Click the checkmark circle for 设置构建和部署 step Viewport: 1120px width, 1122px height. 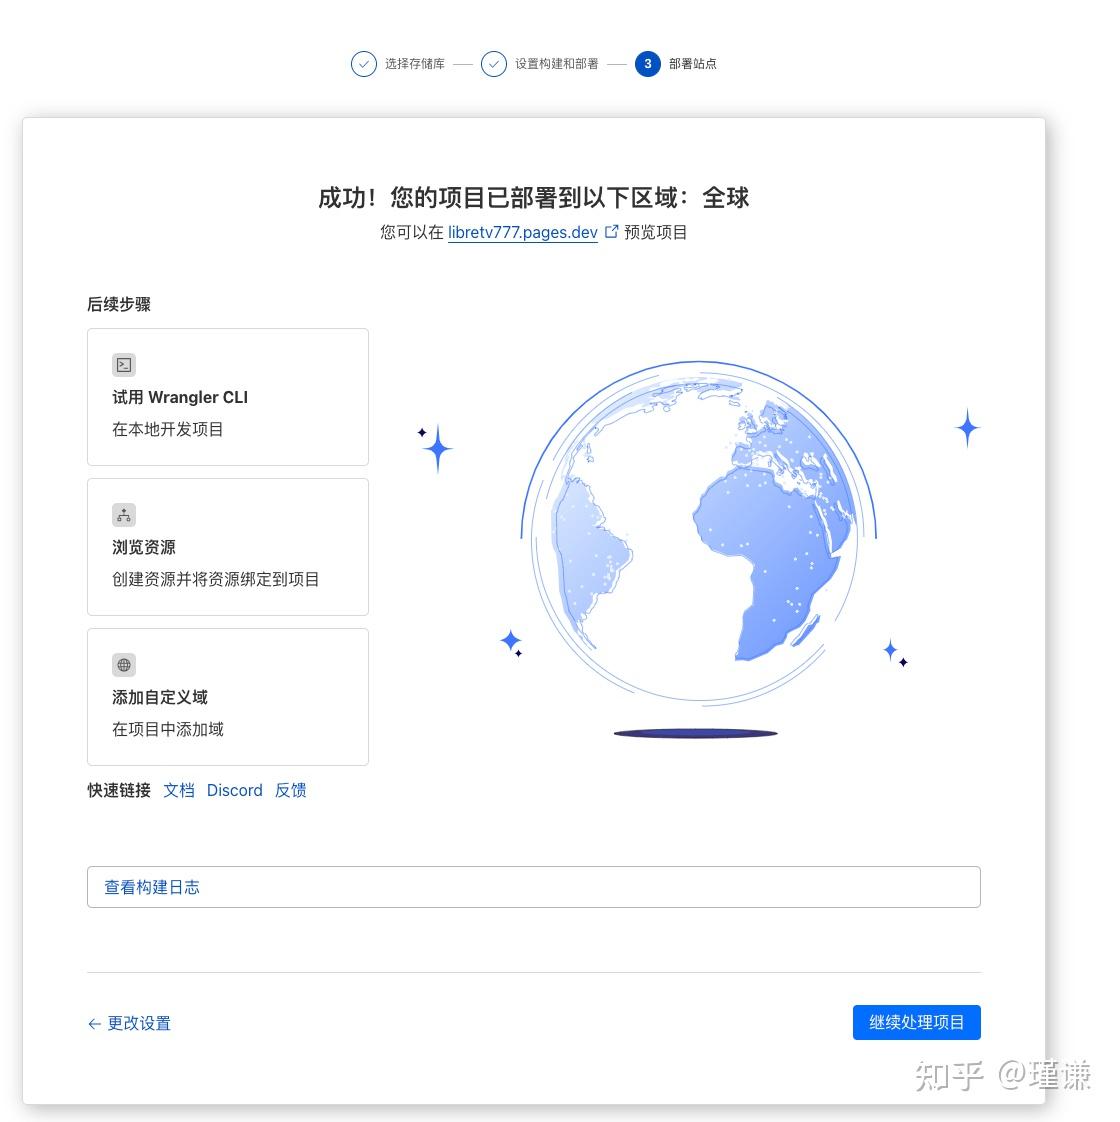coord(493,64)
